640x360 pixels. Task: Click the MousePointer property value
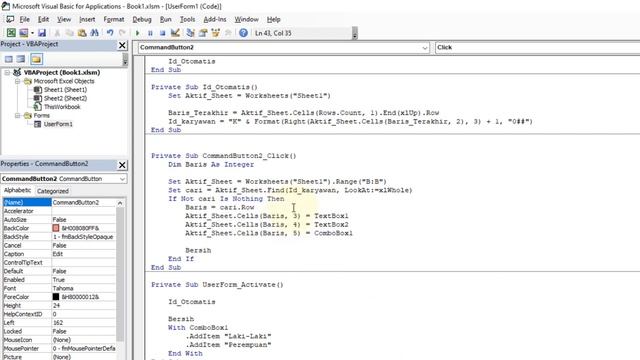pos(84,349)
